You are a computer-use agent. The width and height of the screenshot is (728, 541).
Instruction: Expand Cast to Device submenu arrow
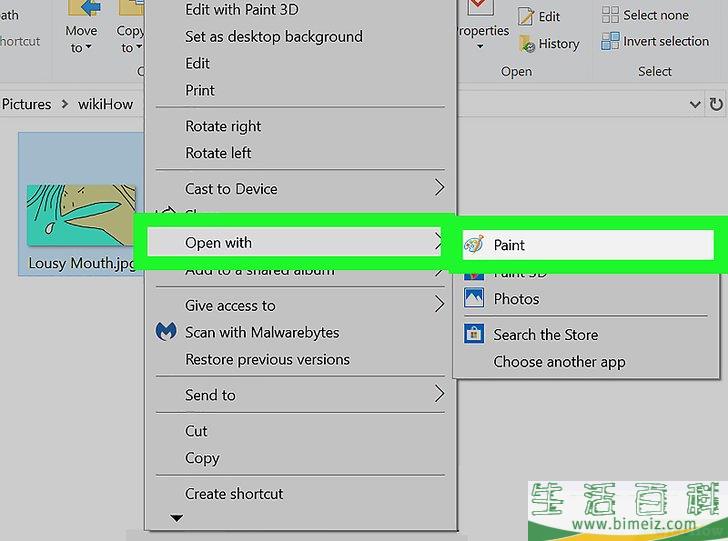[x=439, y=188]
